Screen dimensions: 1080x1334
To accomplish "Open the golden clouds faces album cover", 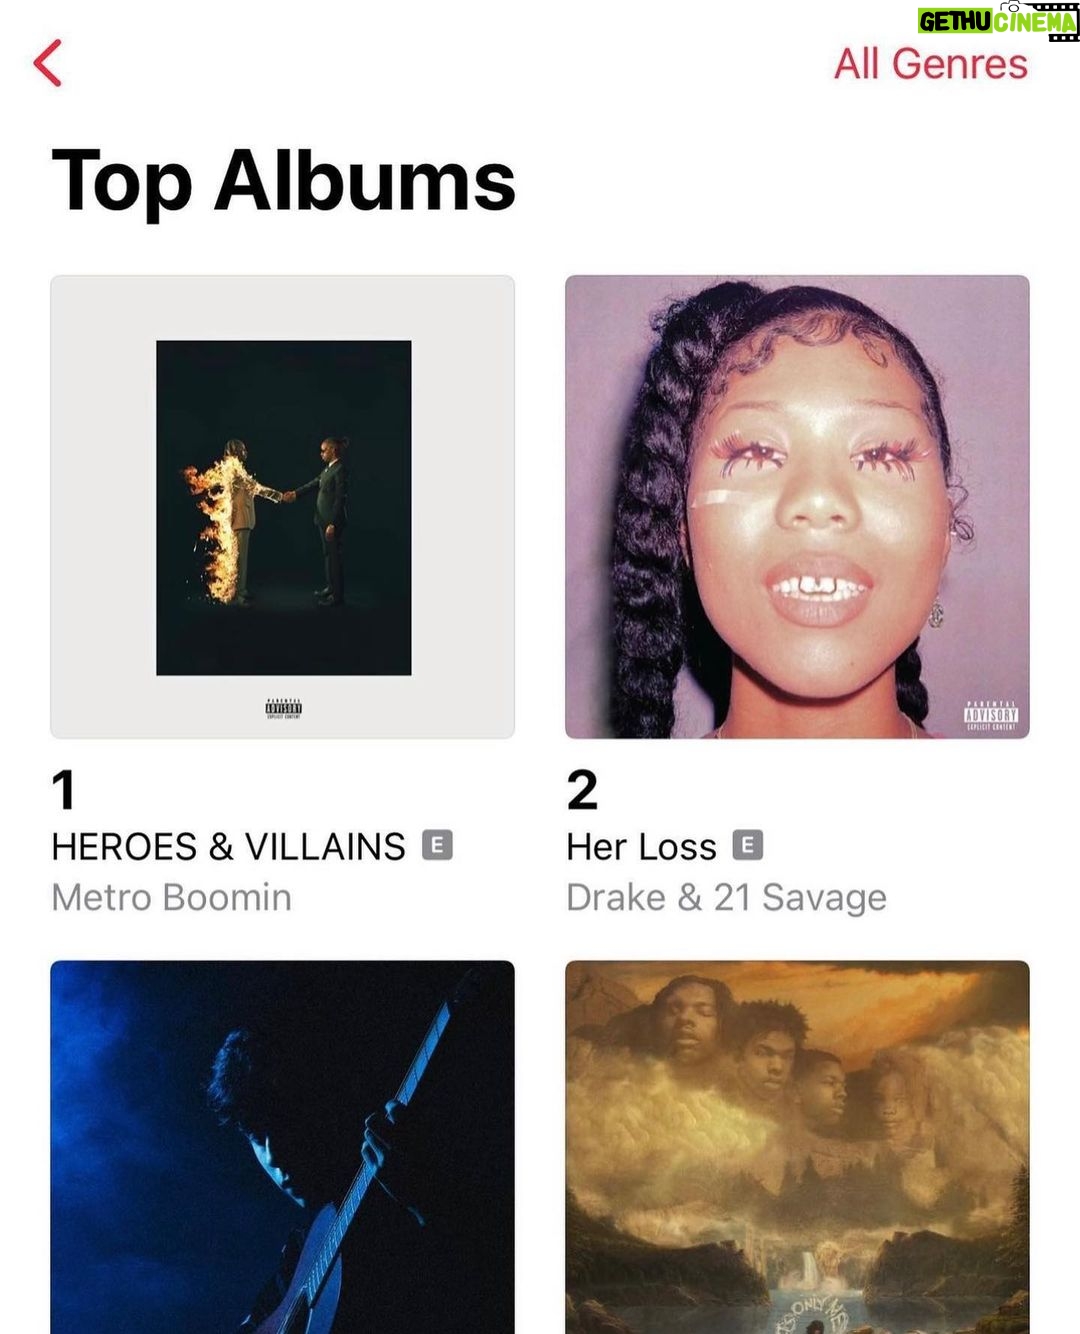I will 797,1147.
